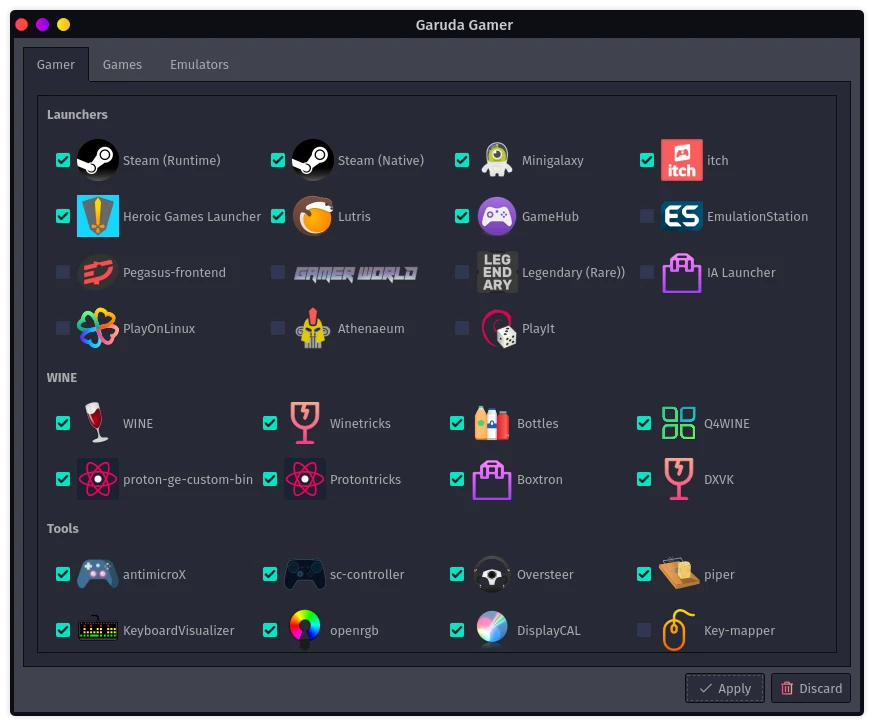
Task: Click the proton-ge-custom-bin atom icon
Action: (x=98, y=479)
